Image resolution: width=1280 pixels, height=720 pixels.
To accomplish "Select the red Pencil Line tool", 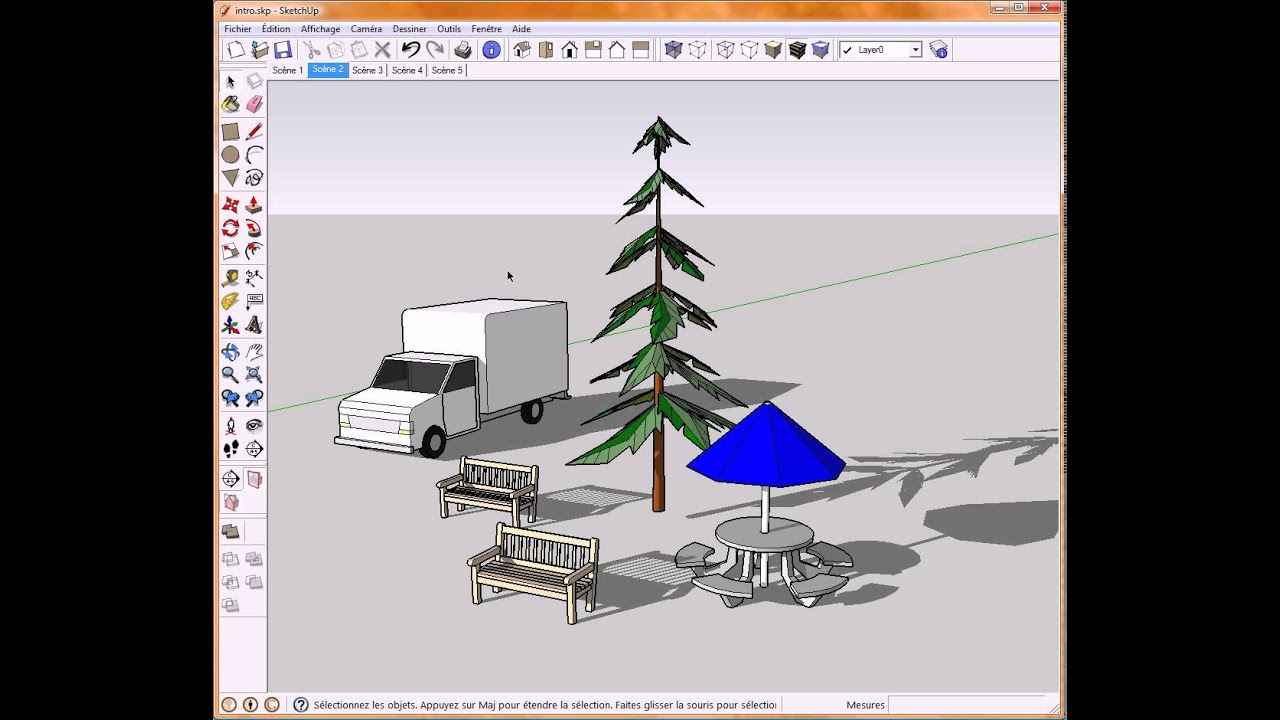I will click(x=254, y=131).
